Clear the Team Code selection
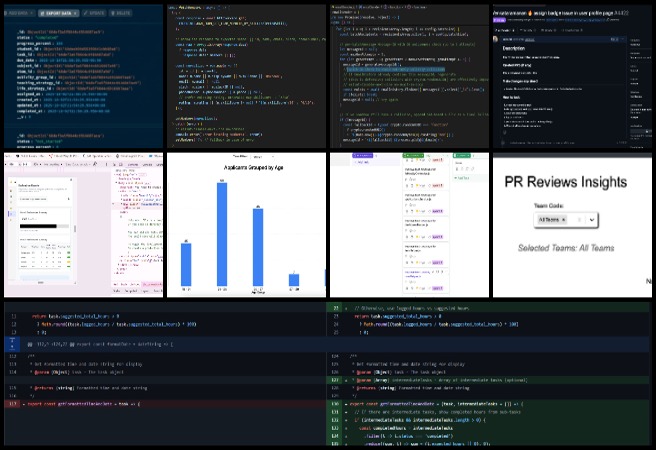The image size is (656, 450). click(x=580, y=219)
